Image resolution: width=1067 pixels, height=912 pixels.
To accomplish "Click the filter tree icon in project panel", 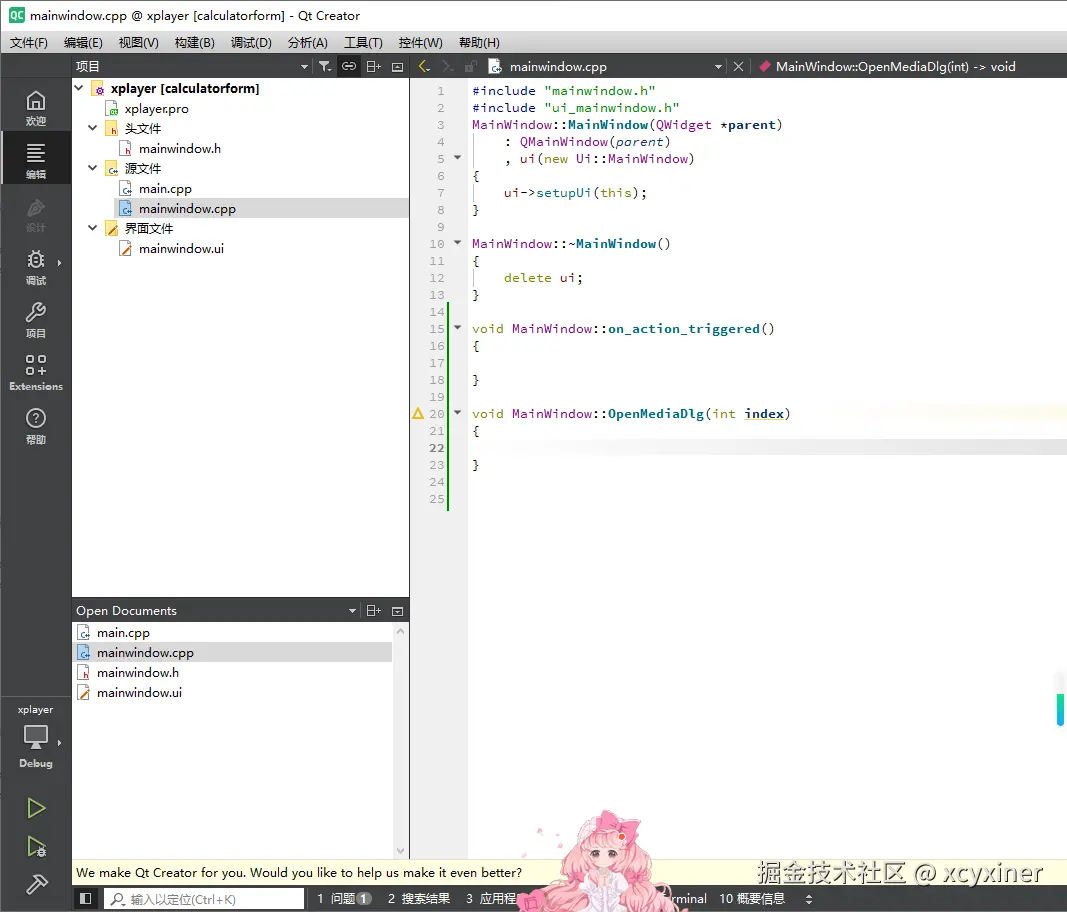I will pos(325,67).
